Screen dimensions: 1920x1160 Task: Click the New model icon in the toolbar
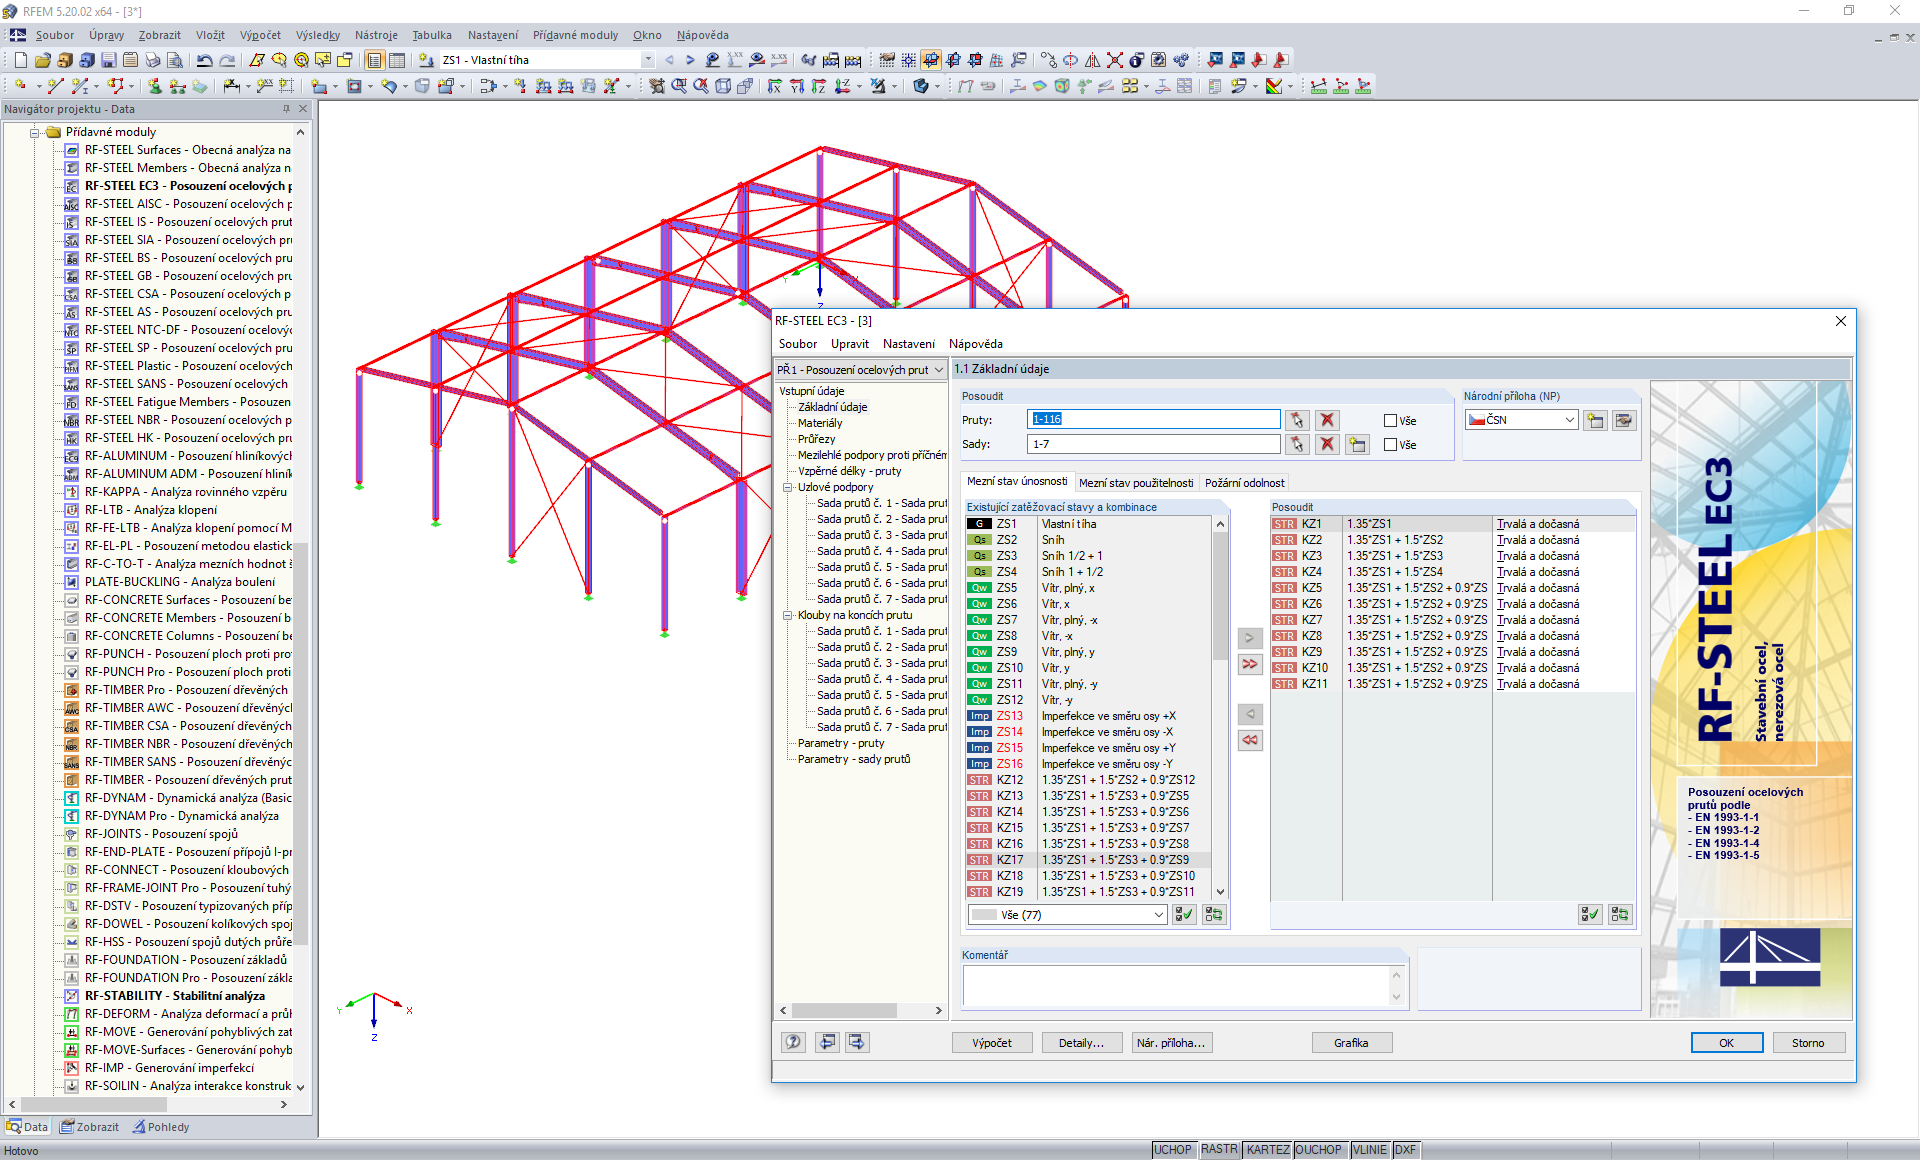[20, 60]
